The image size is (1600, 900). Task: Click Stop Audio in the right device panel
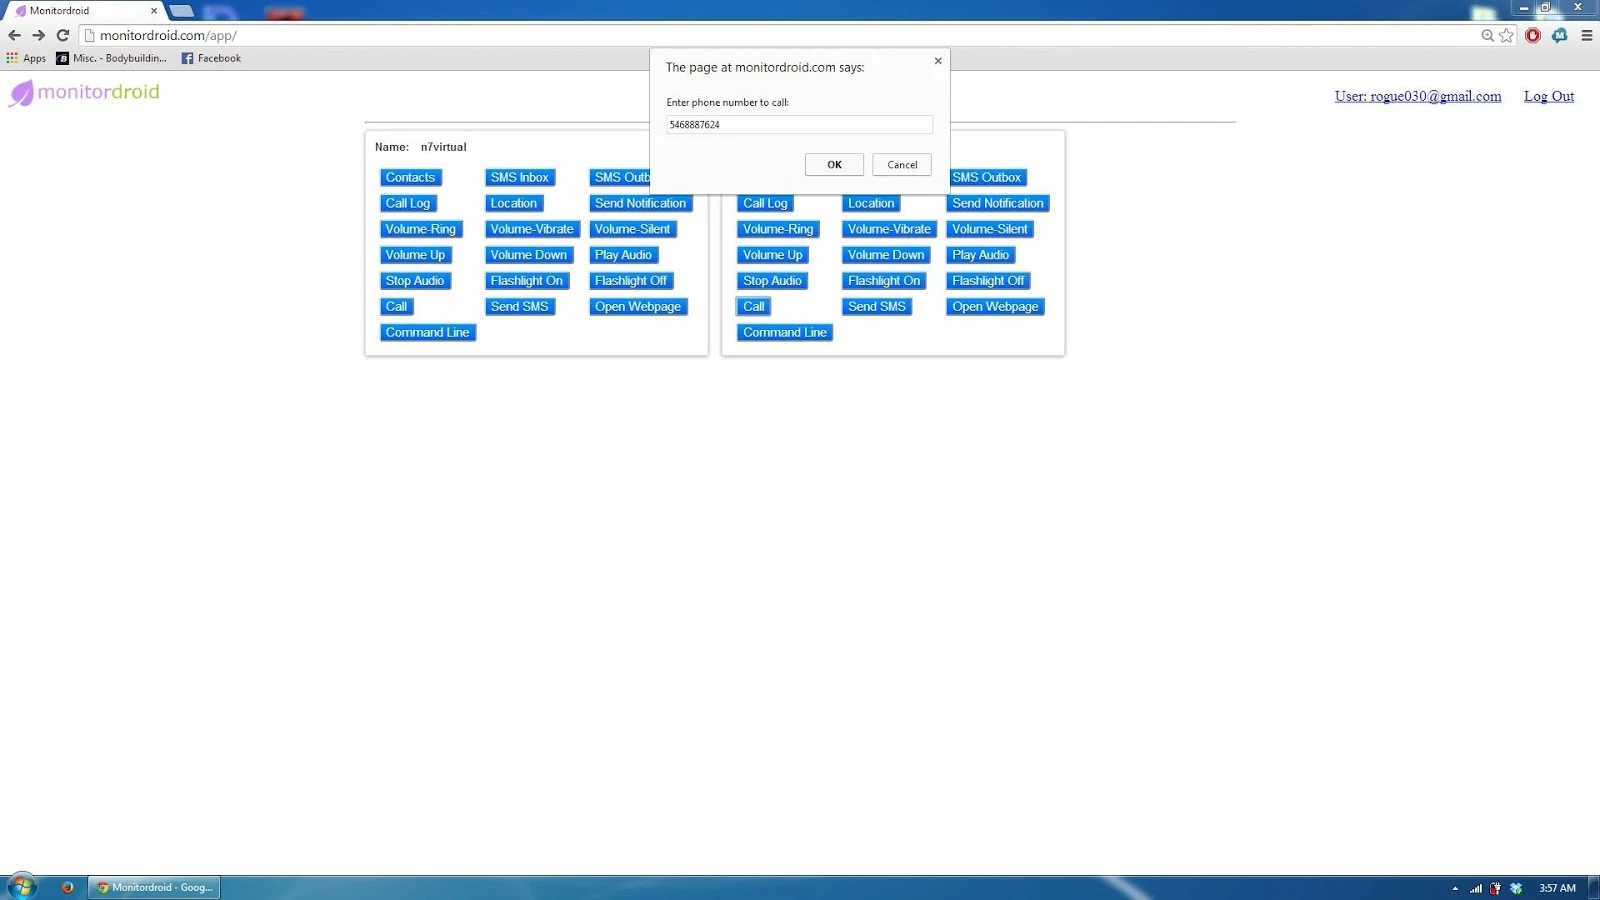click(x=773, y=282)
